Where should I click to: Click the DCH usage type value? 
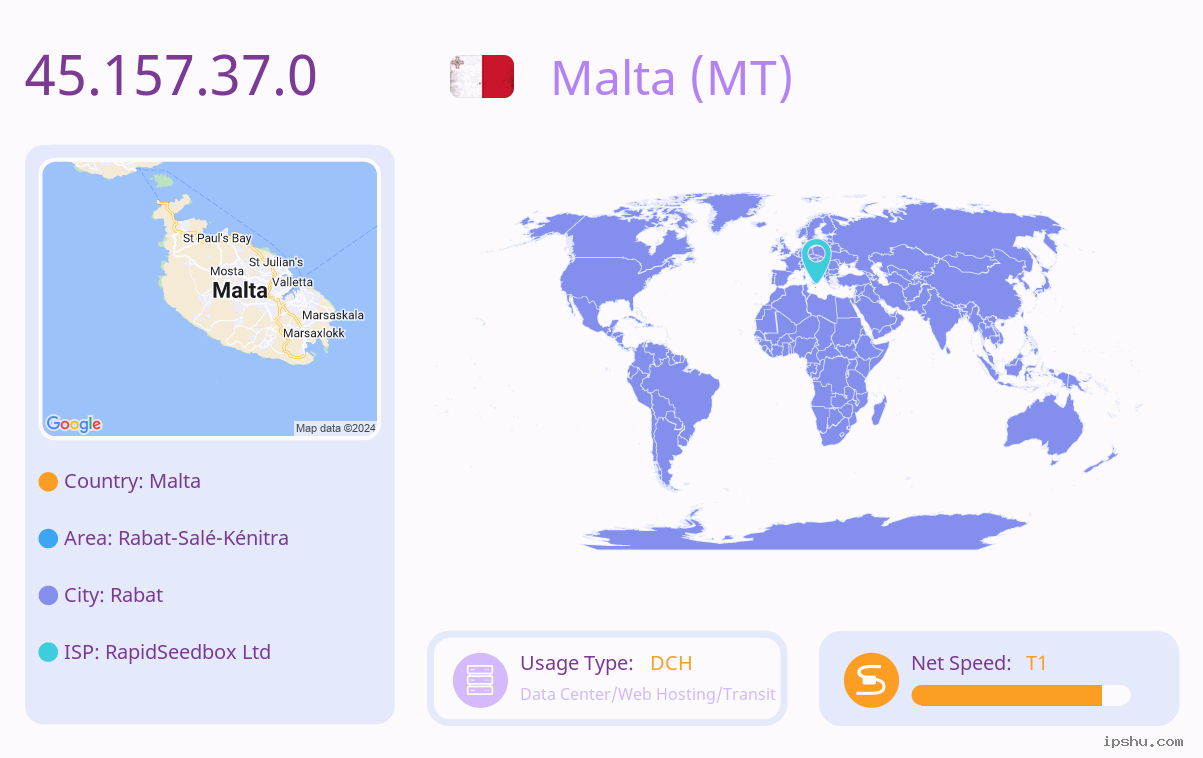[671, 663]
